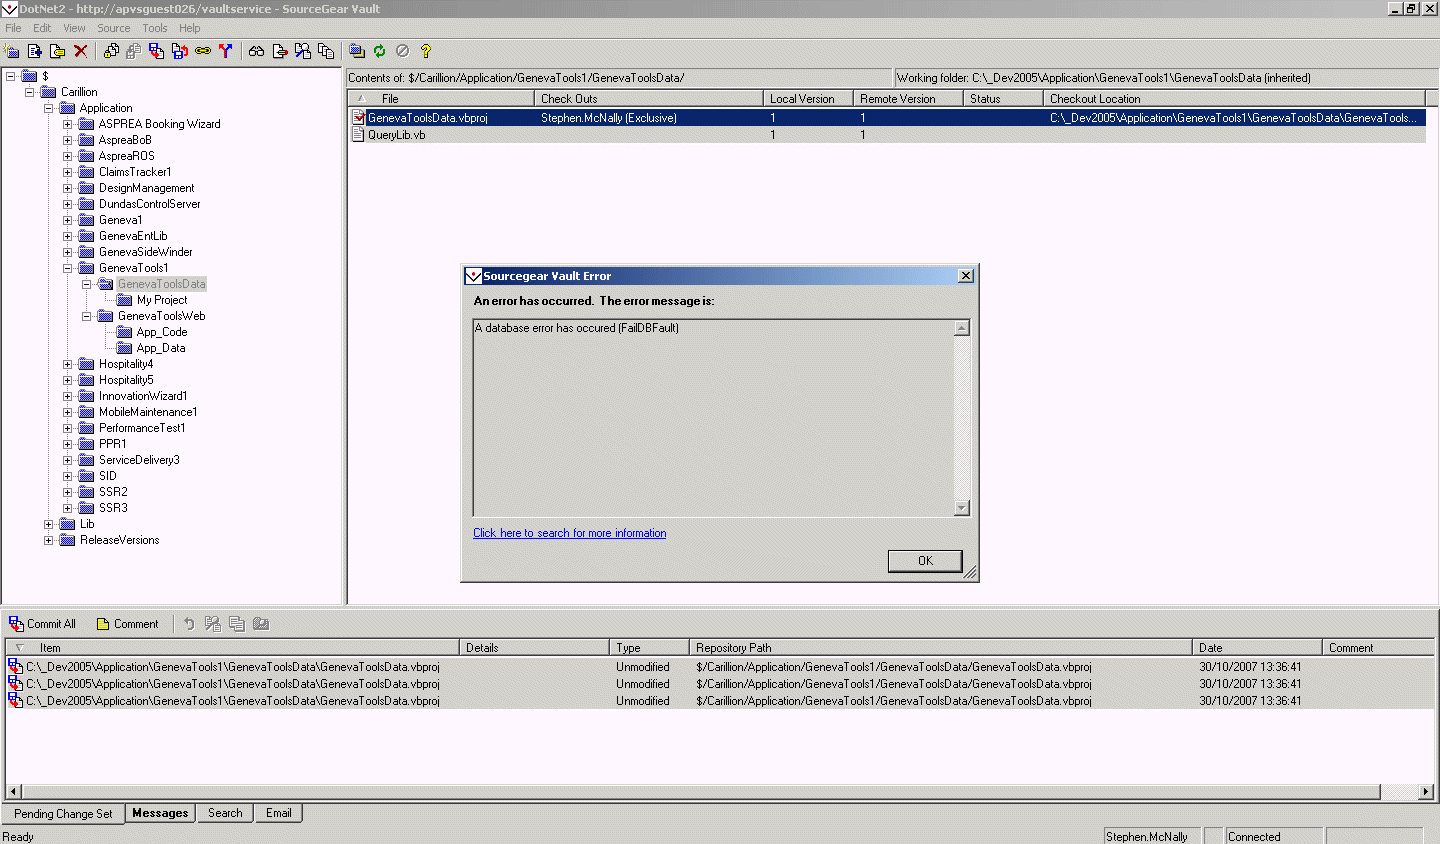Click the eyeglasses Show History icon
This screenshot has width=1440, height=844.
tap(257, 51)
